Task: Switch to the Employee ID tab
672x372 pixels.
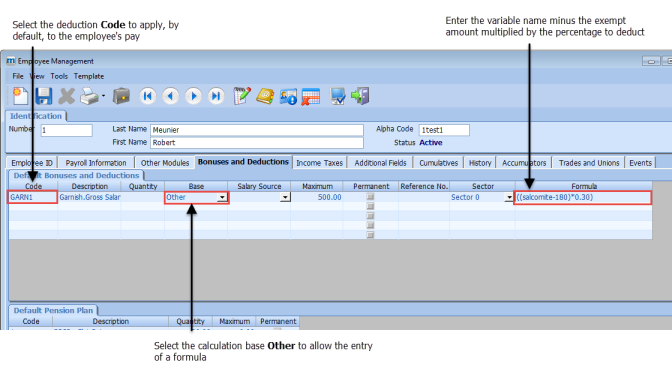Action: tap(32, 163)
